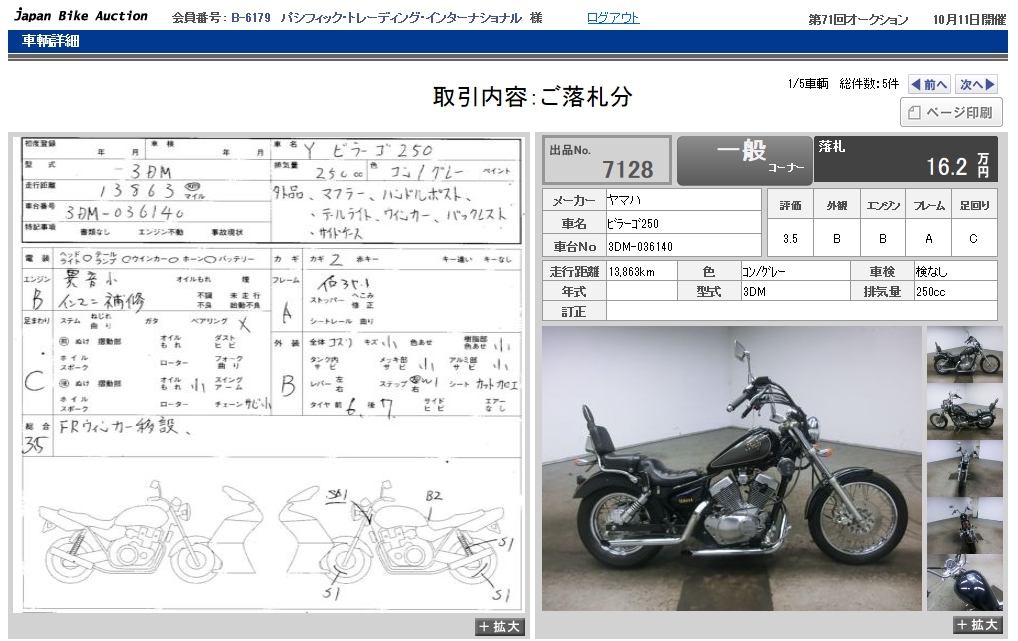This screenshot has height=641, width=1018.
Task: Click the Japan Bike Auction logo
Action: point(81,16)
